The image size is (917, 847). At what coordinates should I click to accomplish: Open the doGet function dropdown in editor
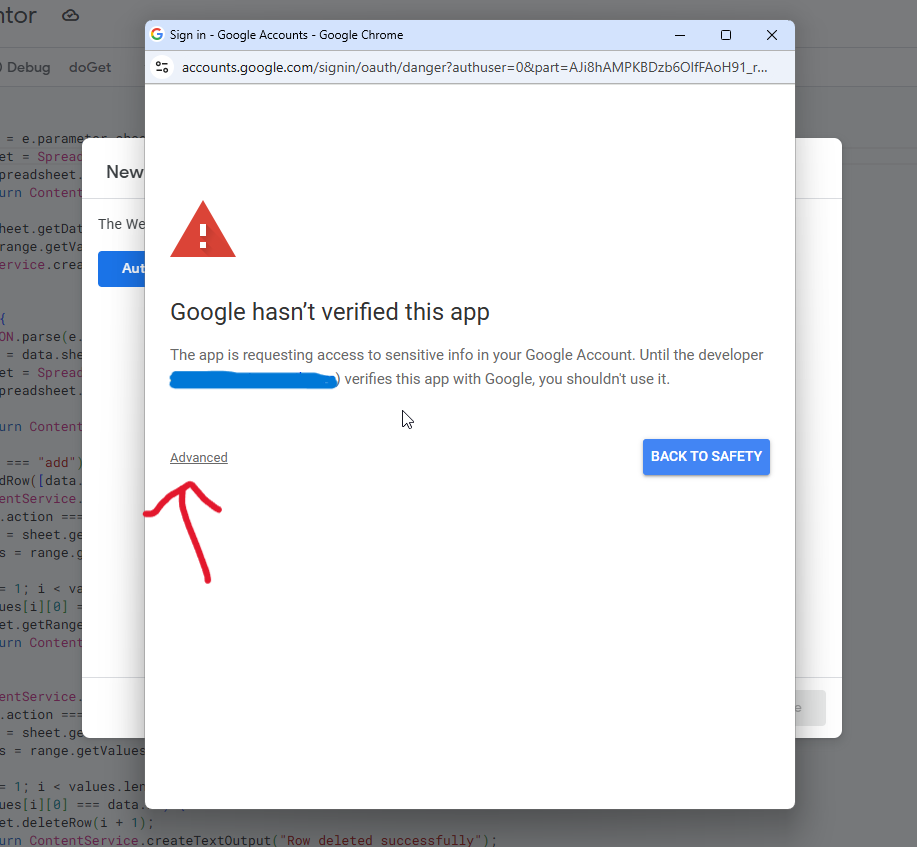(x=90, y=67)
